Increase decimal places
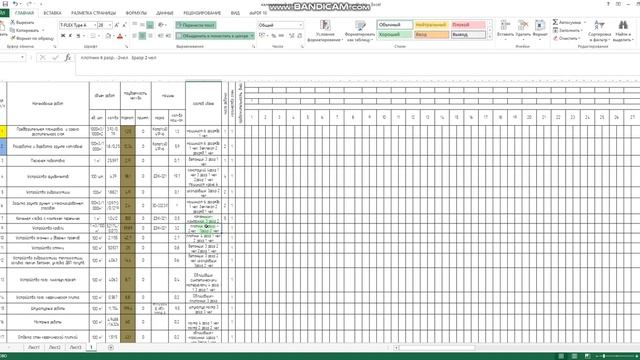 point(292,36)
